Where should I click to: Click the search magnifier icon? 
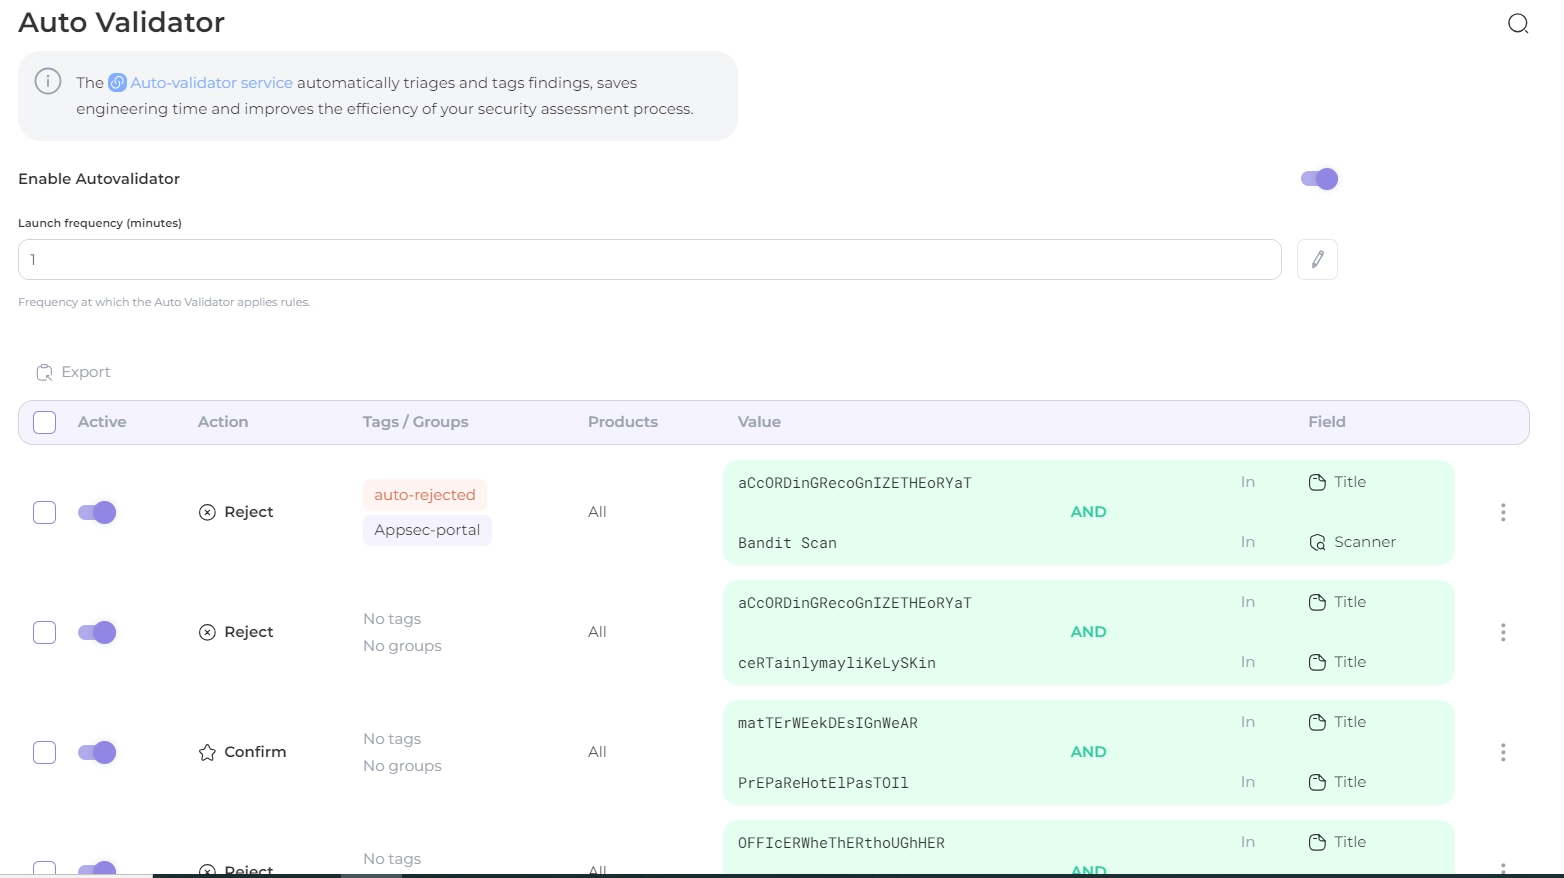[1518, 24]
